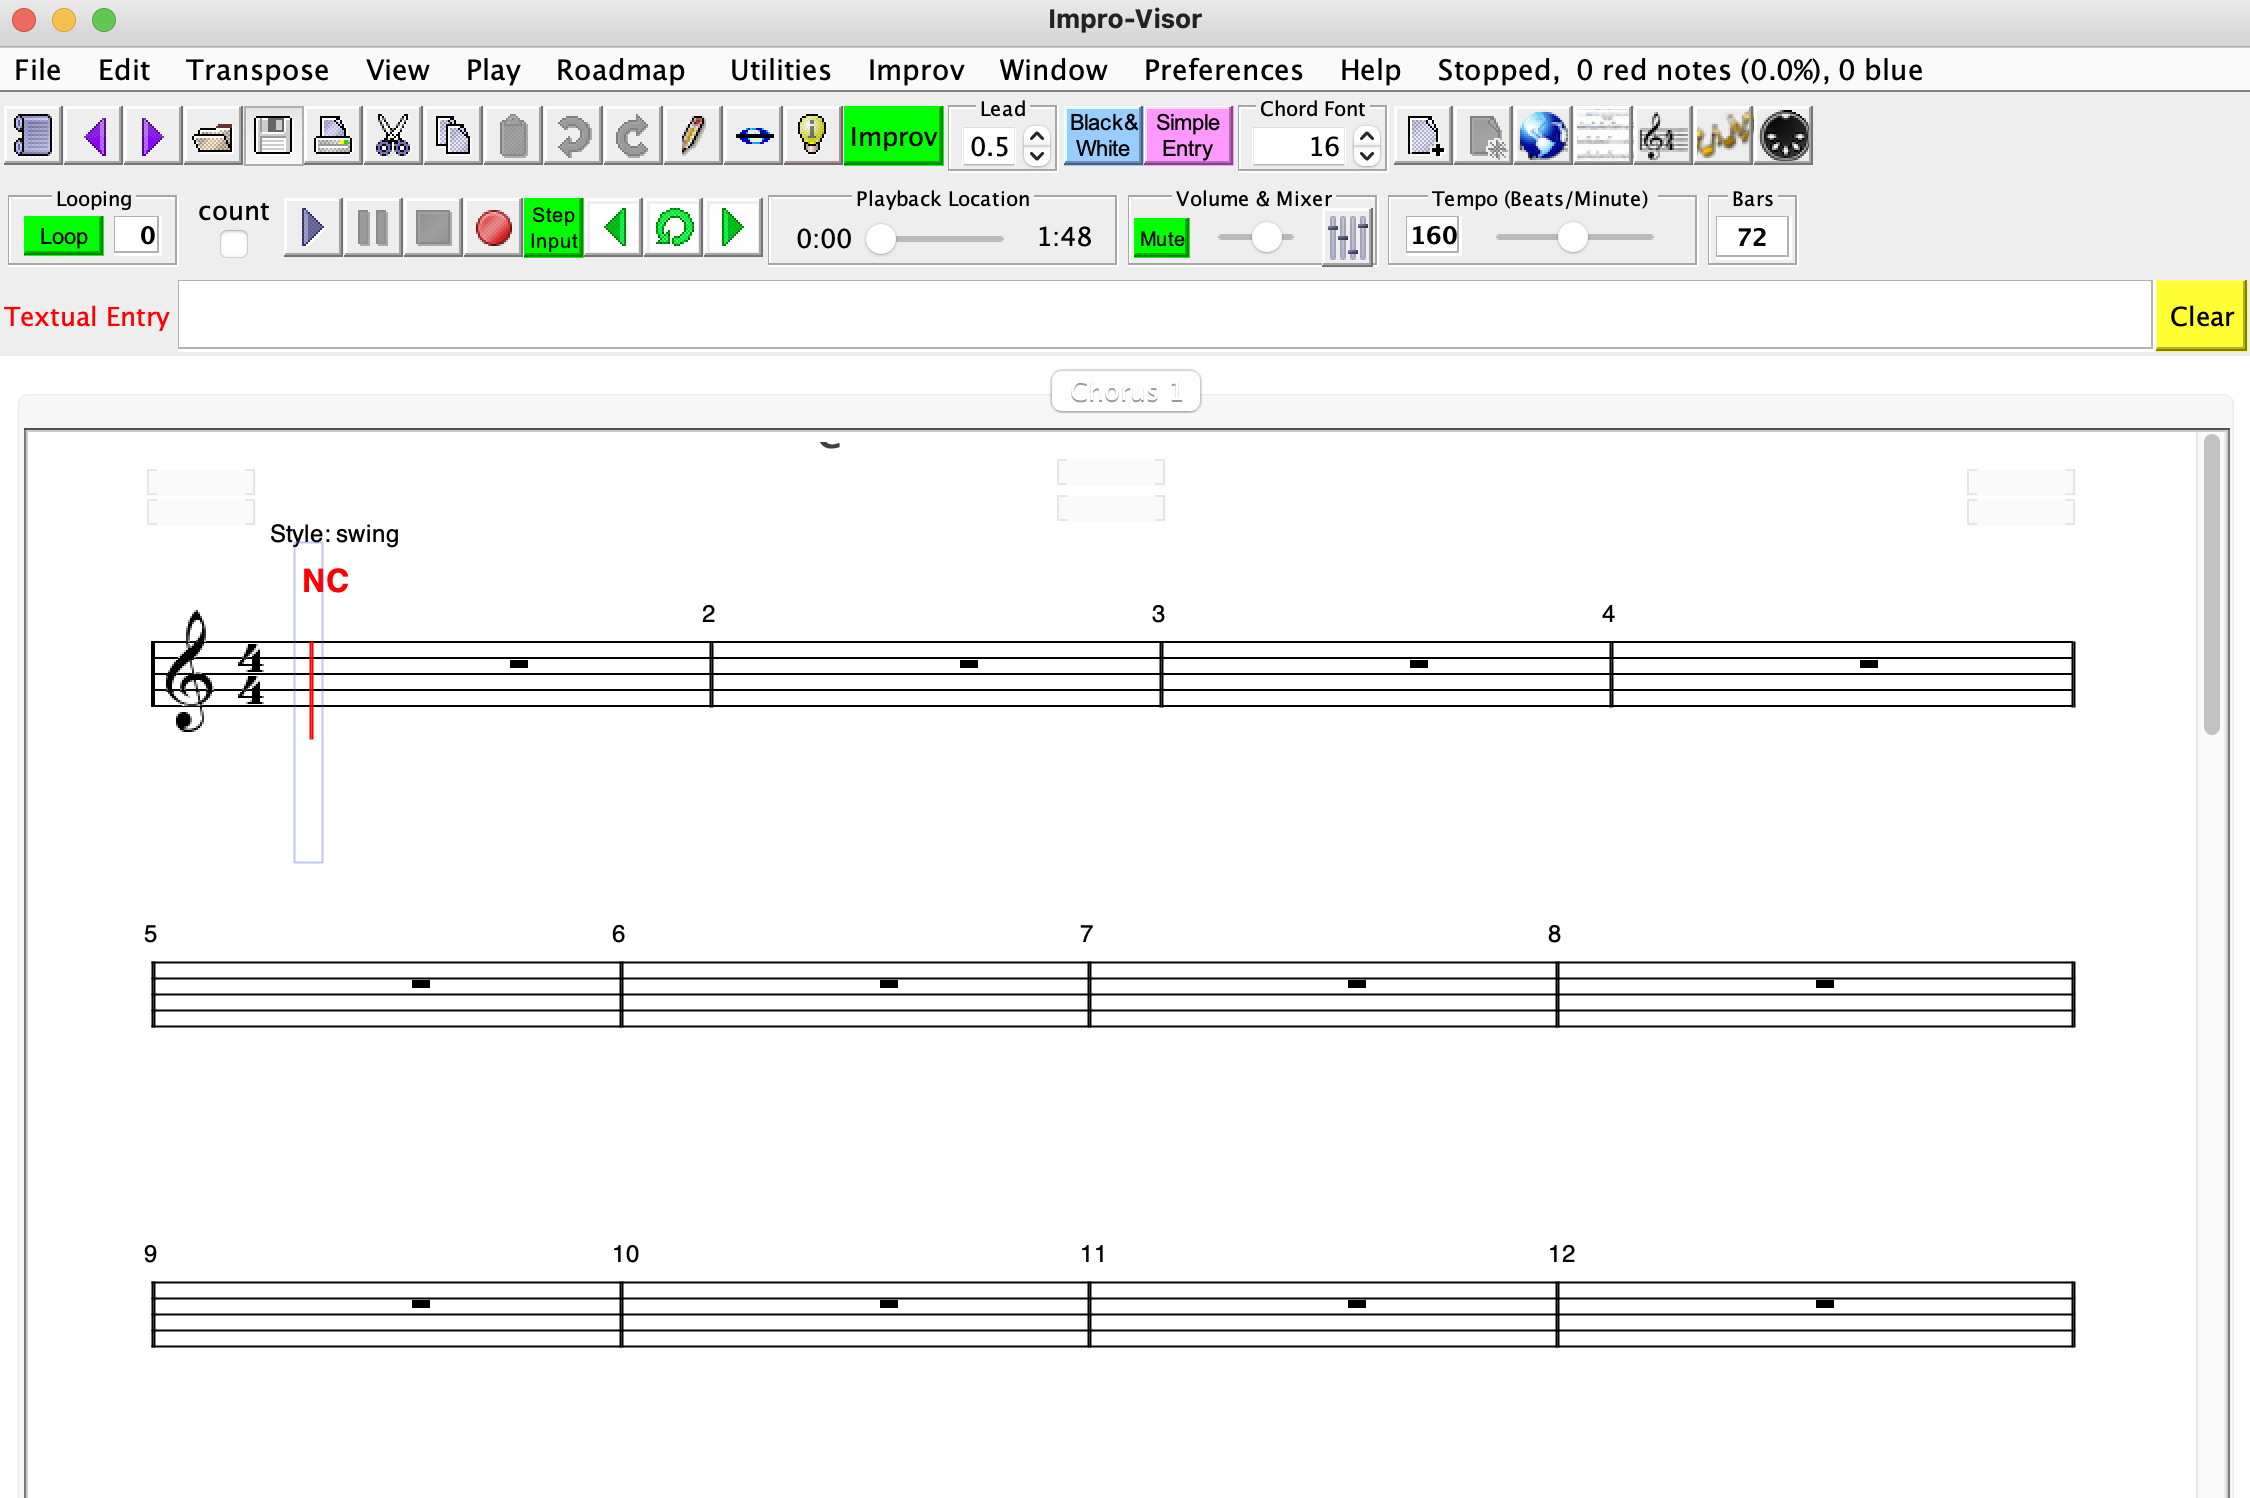Toggle the count checkbox
Image resolution: width=2250 pixels, height=1498 pixels.
point(234,244)
